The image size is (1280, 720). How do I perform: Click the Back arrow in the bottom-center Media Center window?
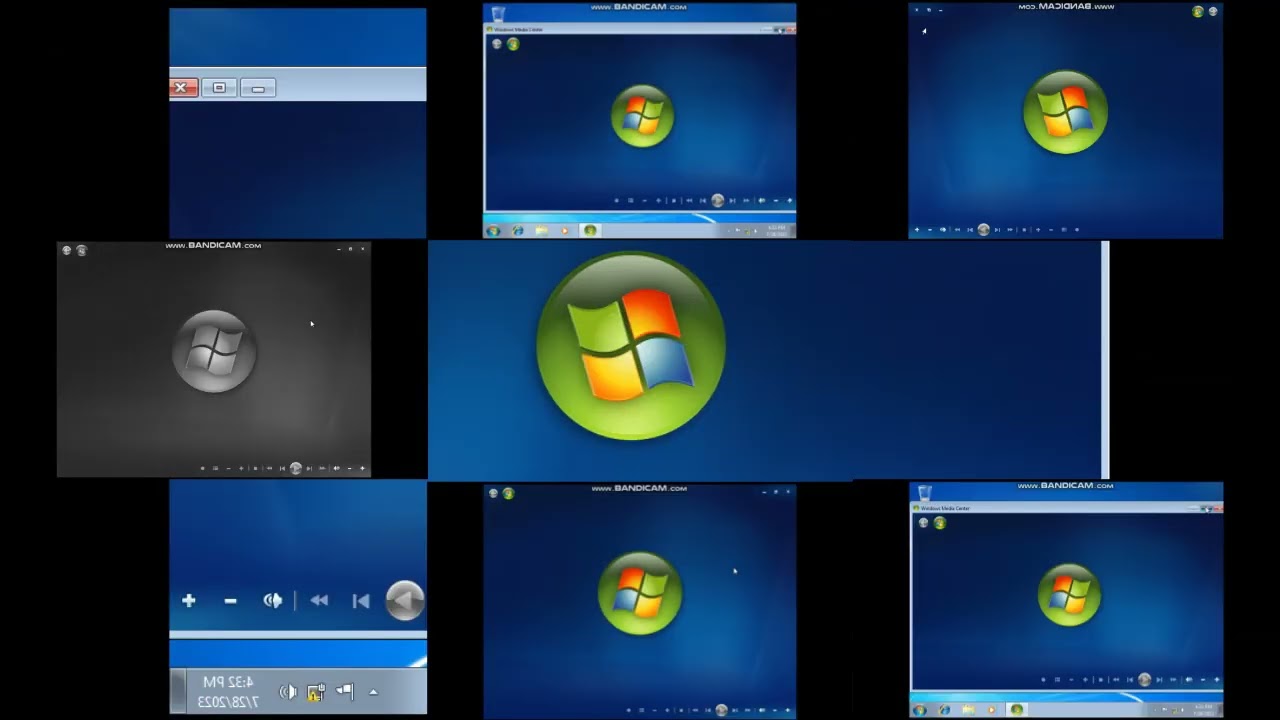coord(492,493)
